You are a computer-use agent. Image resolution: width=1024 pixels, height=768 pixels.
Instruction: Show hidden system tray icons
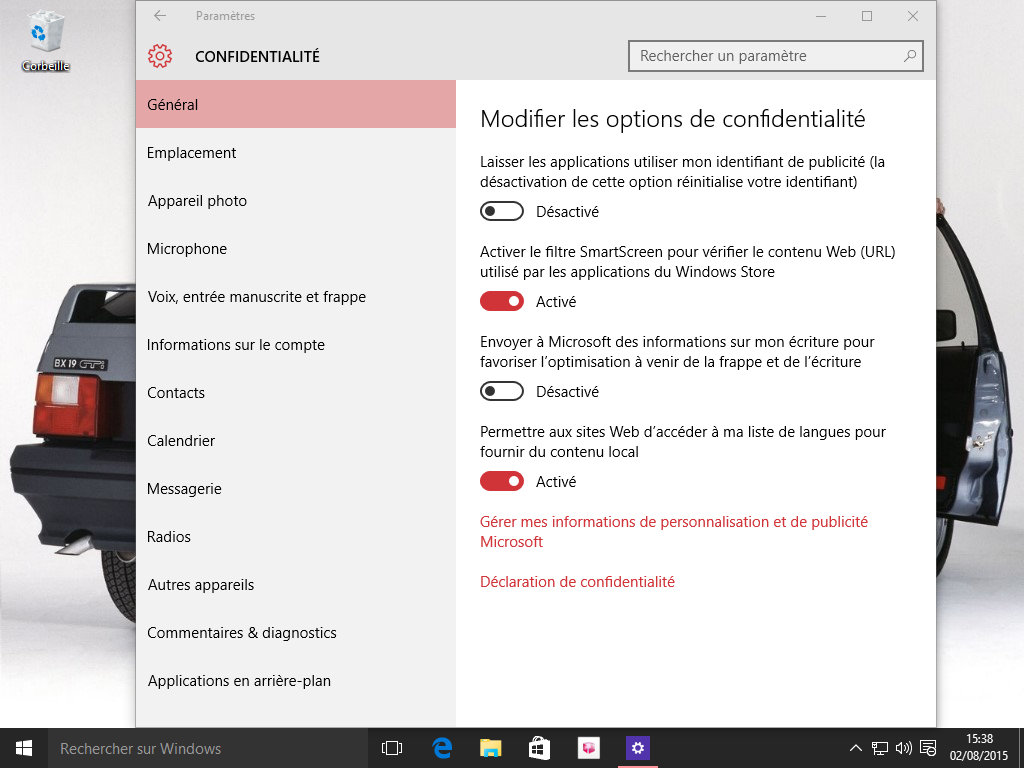(x=856, y=748)
